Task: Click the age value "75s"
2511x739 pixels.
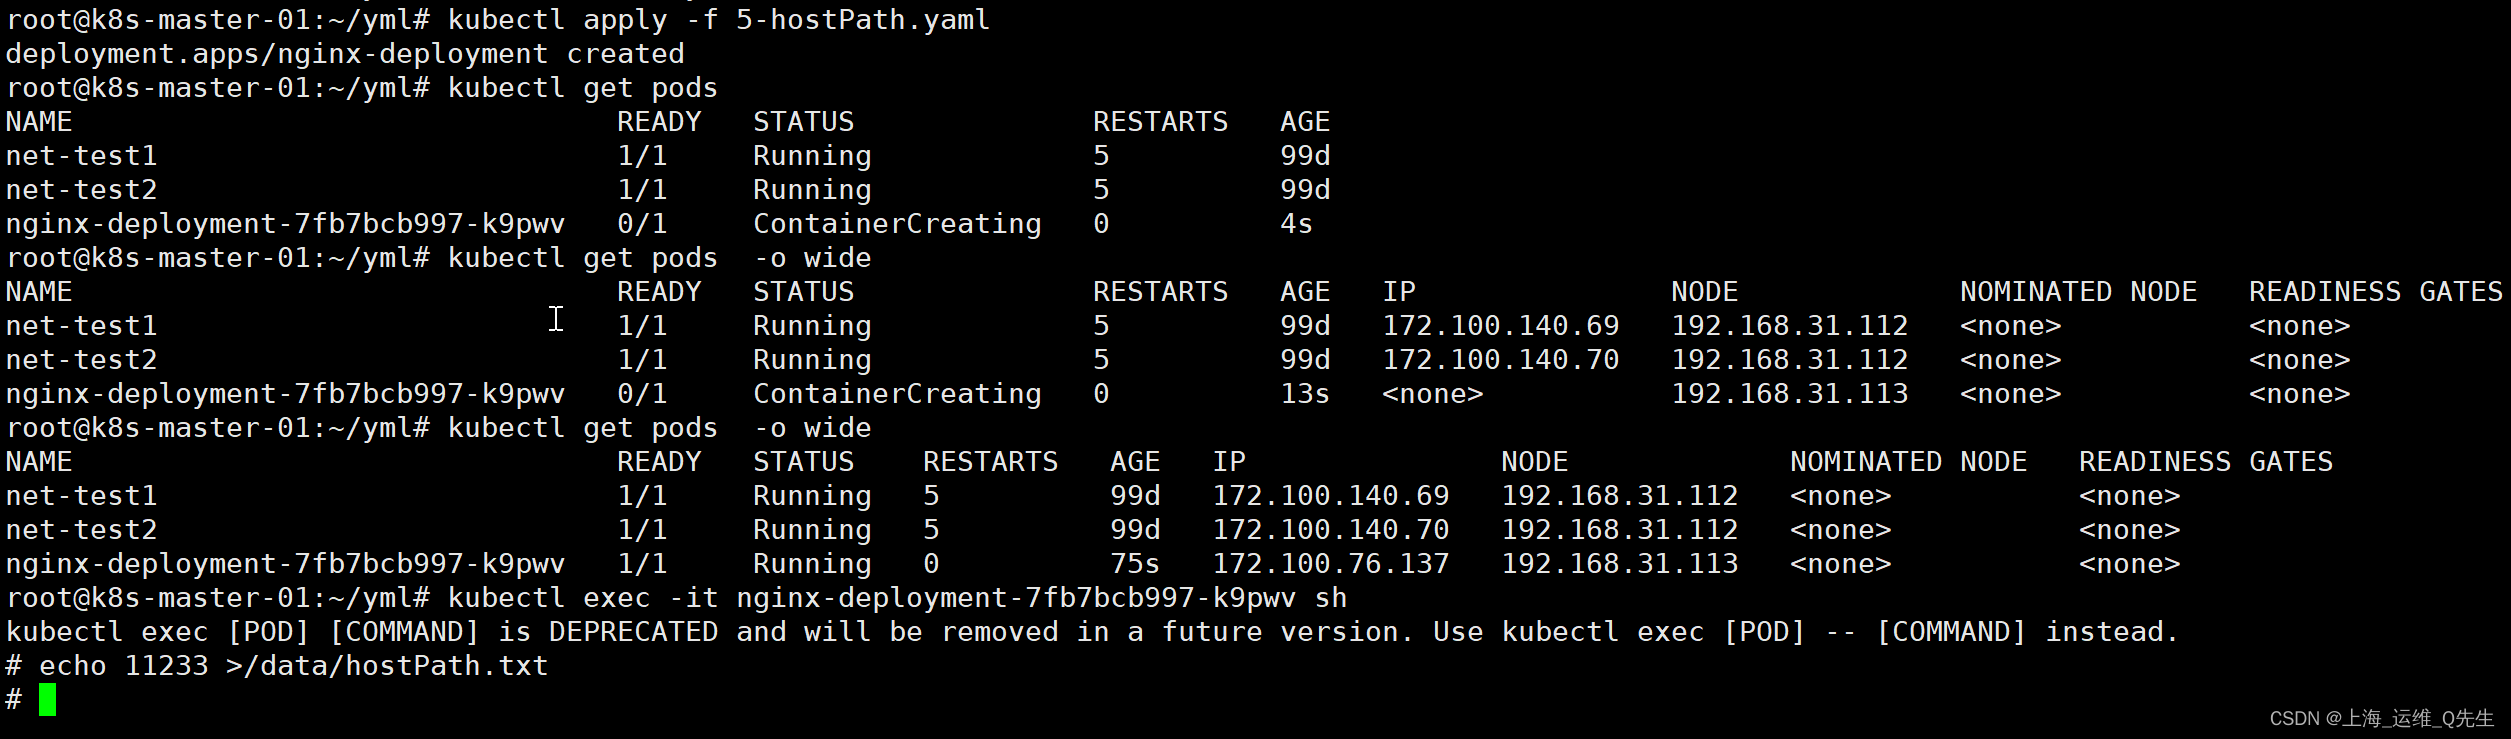Action: point(1135,564)
